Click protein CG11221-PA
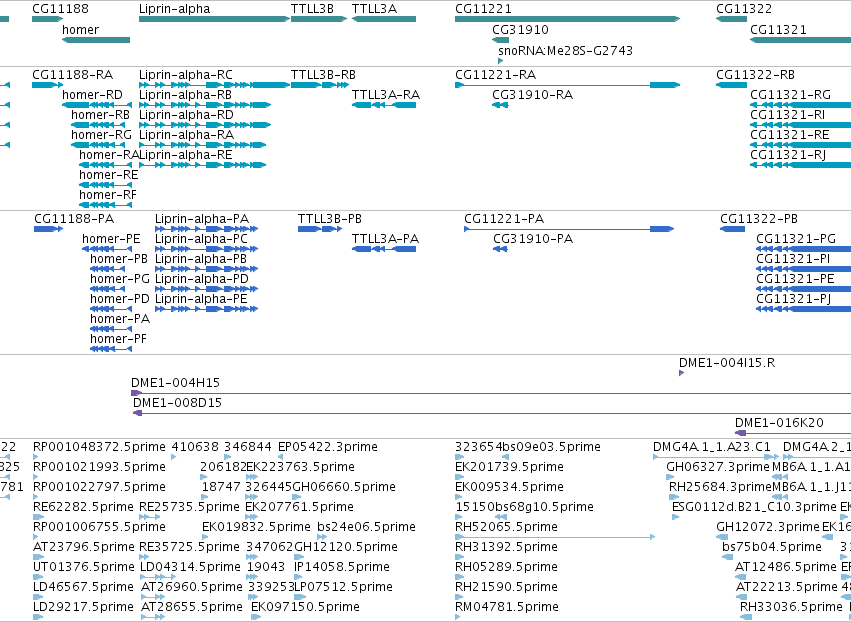This screenshot has width=851, height=622. (569, 229)
